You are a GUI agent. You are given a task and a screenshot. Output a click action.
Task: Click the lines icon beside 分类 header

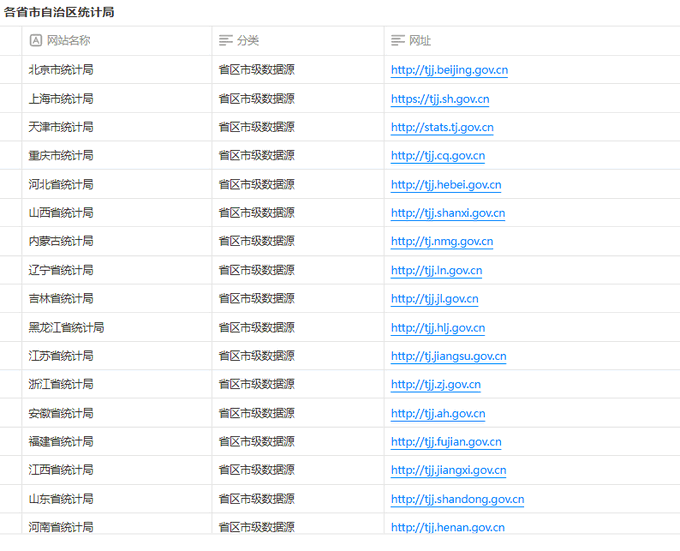click(226, 40)
